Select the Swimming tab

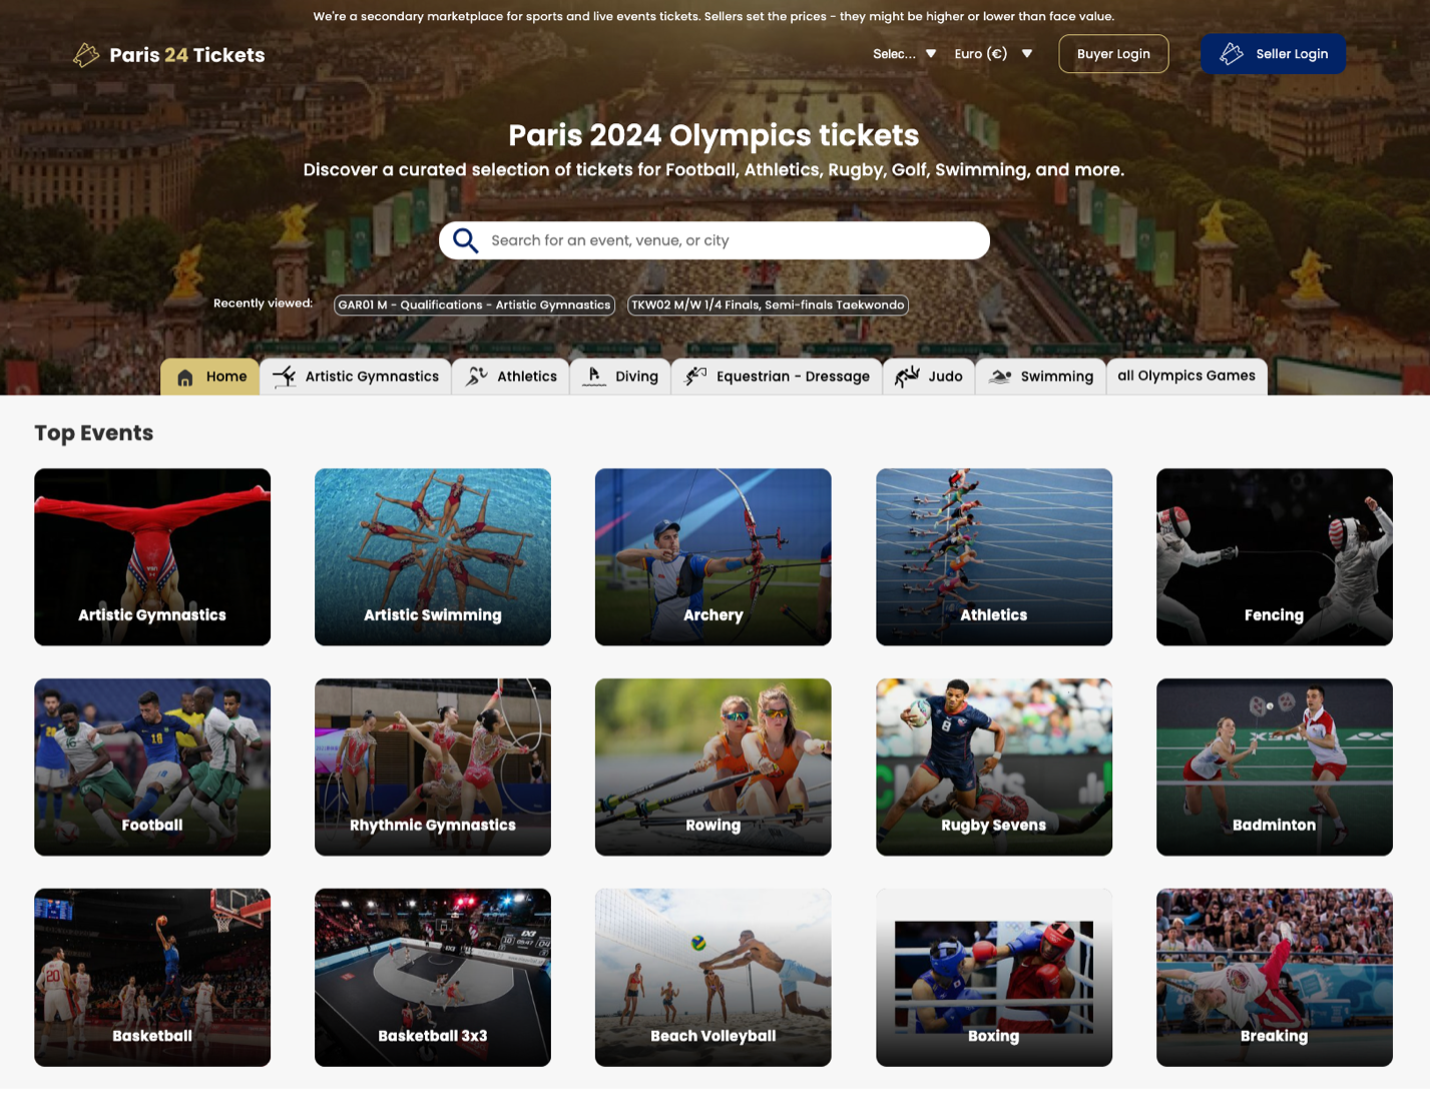[1041, 377]
